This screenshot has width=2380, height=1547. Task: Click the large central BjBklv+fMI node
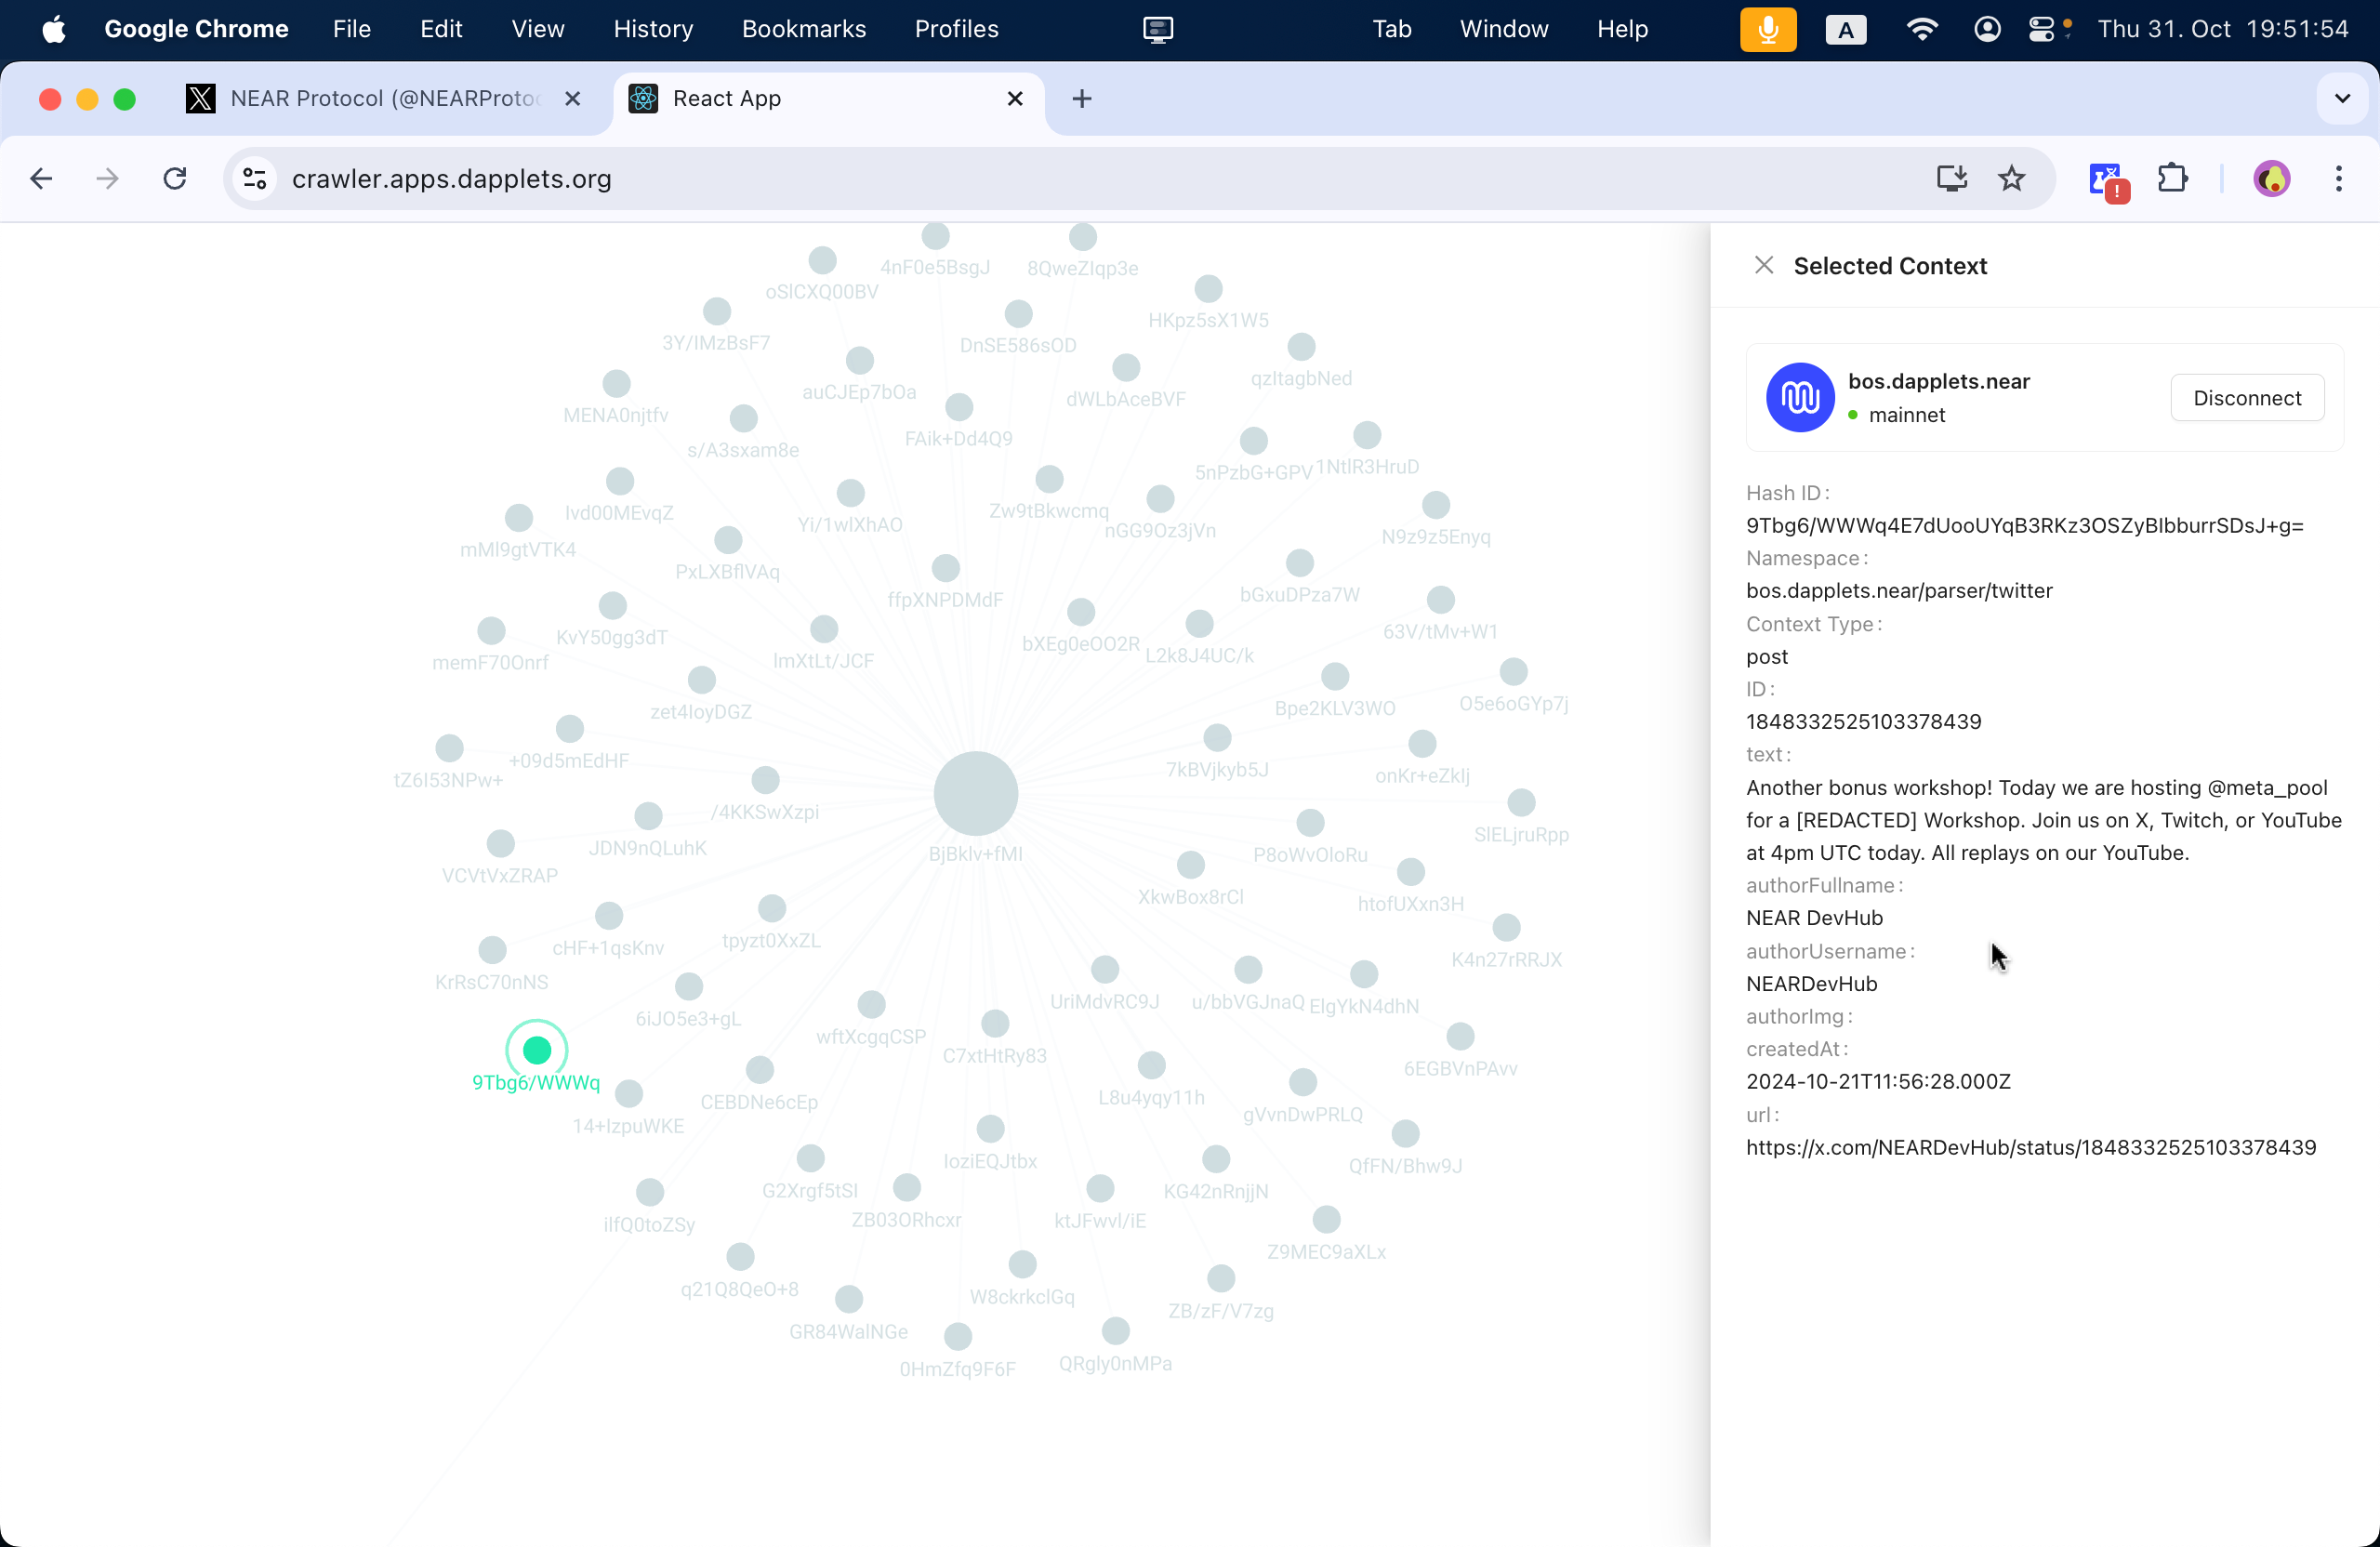tap(975, 794)
